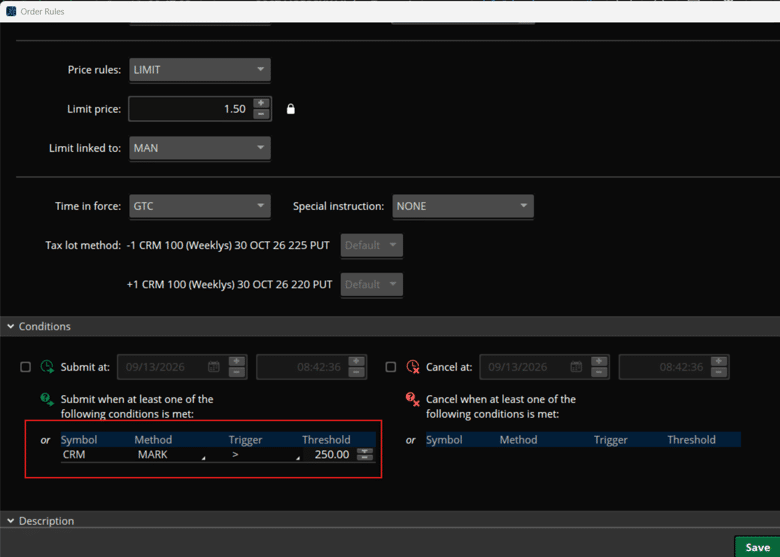This screenshot has height=557, width=780.
Task: Click the limit price lock icon
Action: point(291,109)
